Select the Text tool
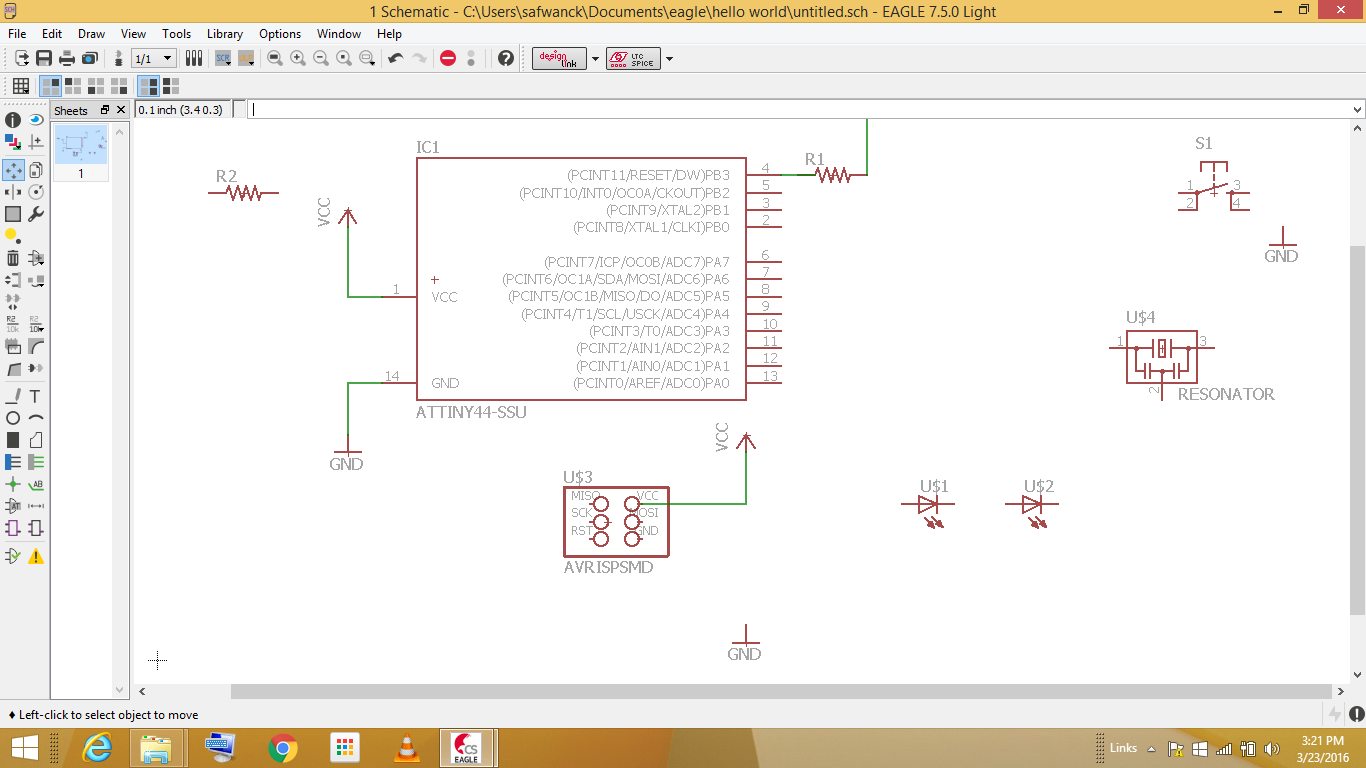The height and width of the screenshot is (768, 1366). coord(36,396)
